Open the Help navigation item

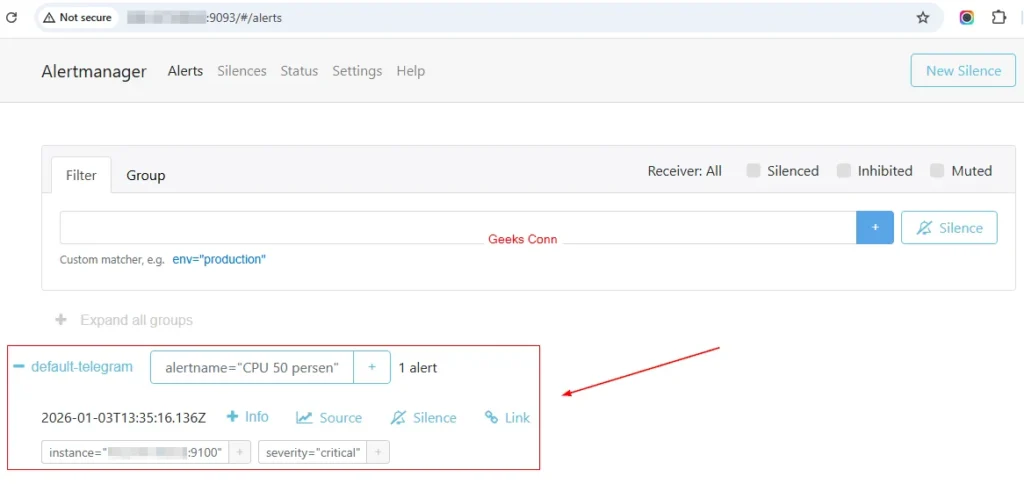[x=411, y=71]
